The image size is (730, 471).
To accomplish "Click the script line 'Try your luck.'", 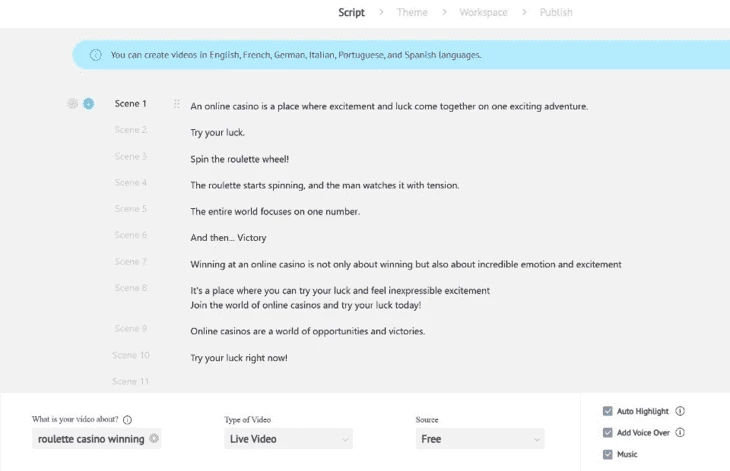I will click(x=217, y=133).
